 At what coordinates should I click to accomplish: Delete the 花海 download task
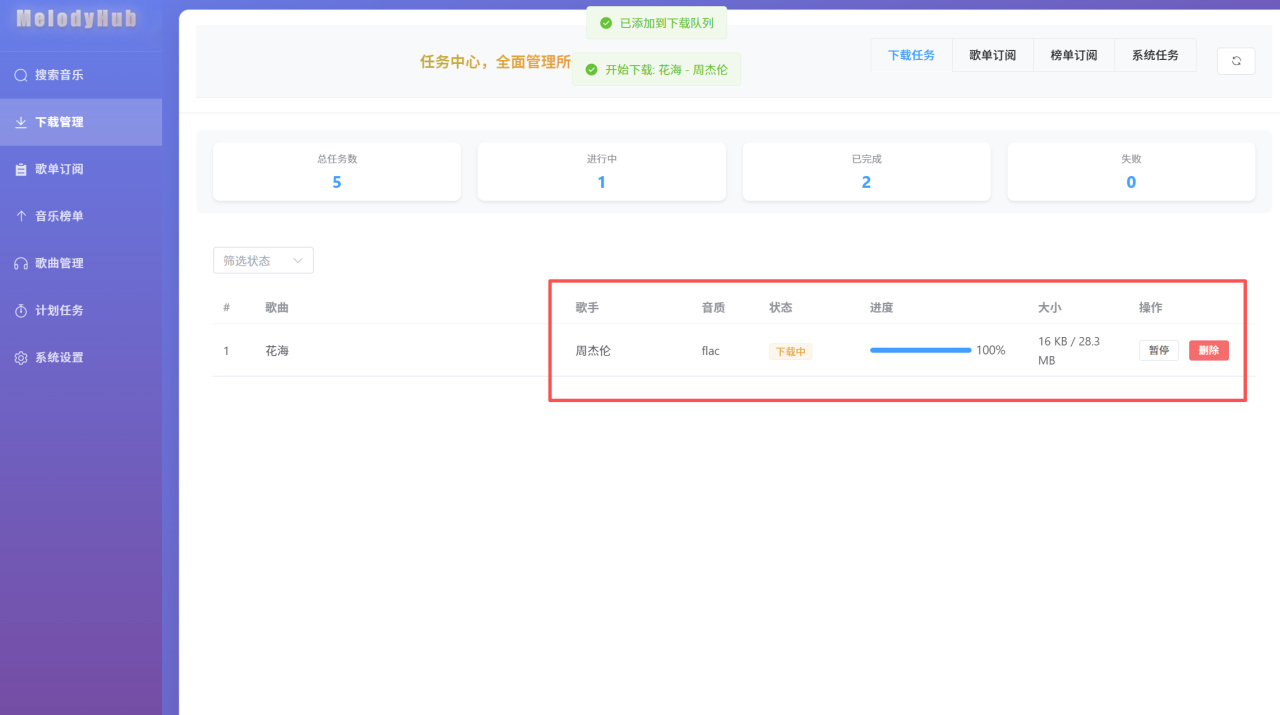(1208, 351)
